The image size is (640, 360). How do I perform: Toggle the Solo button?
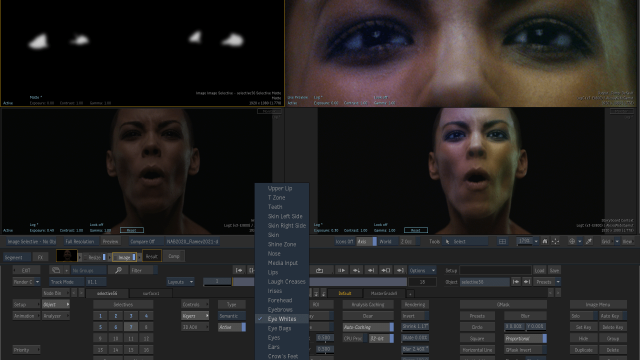tap(583, 316)
